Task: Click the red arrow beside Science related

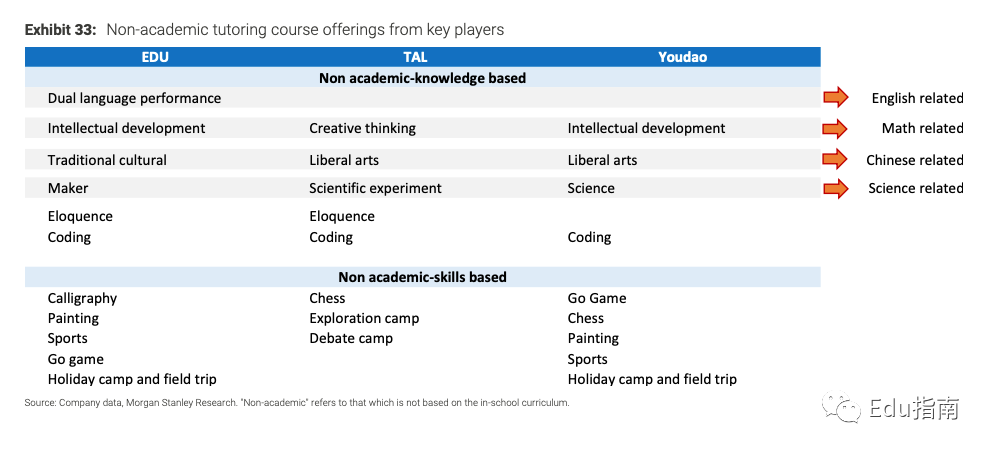Action: (x=835, y=188)
